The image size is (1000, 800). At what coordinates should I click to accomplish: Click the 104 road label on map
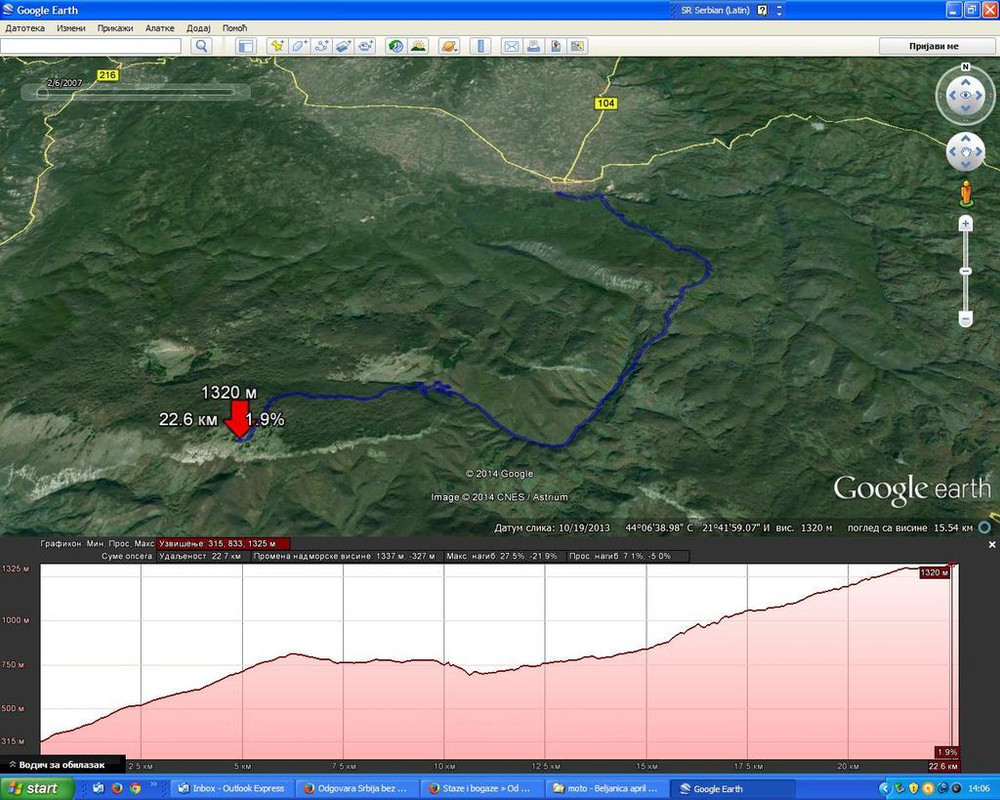click(605, 103)
